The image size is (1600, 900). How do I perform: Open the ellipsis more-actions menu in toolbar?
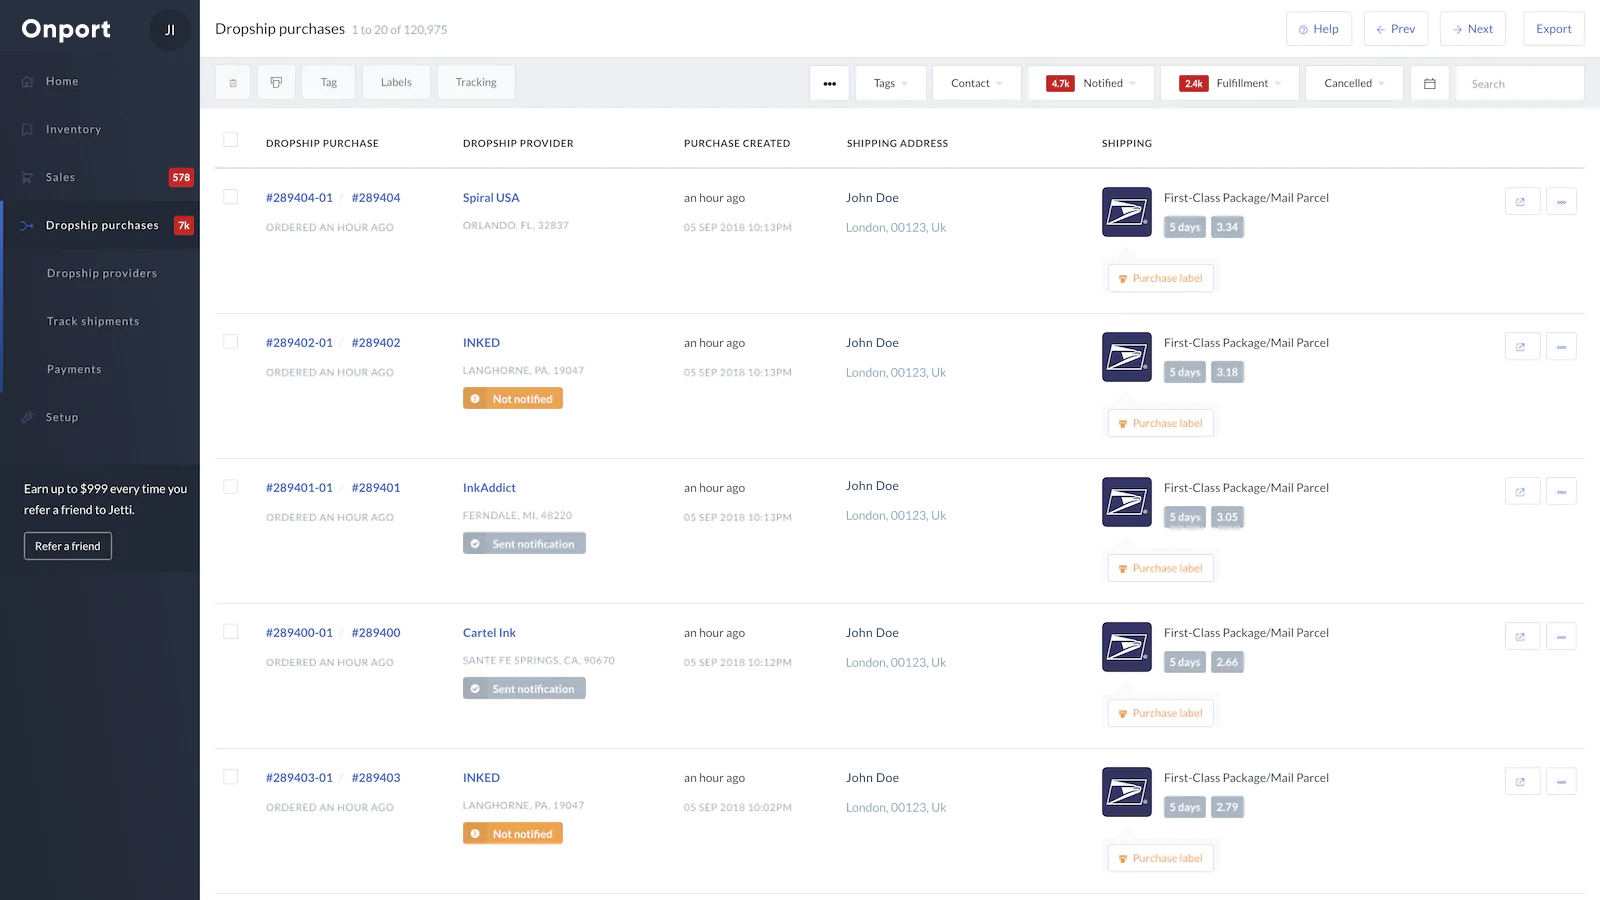(829, 83)
